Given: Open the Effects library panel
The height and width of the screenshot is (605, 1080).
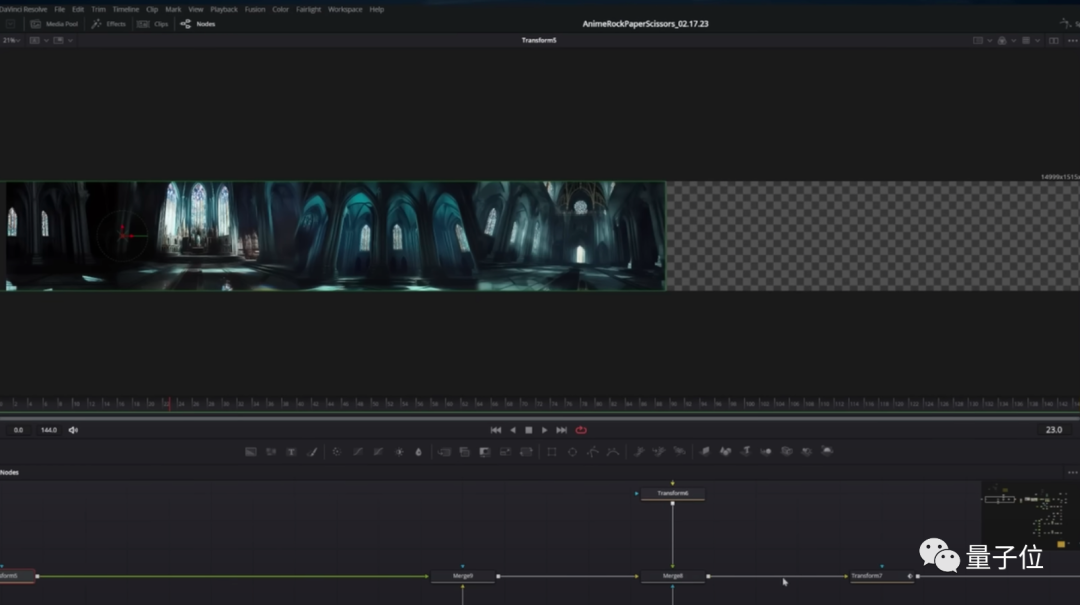Looking at the screenshot, I should (x=108, y=24).
